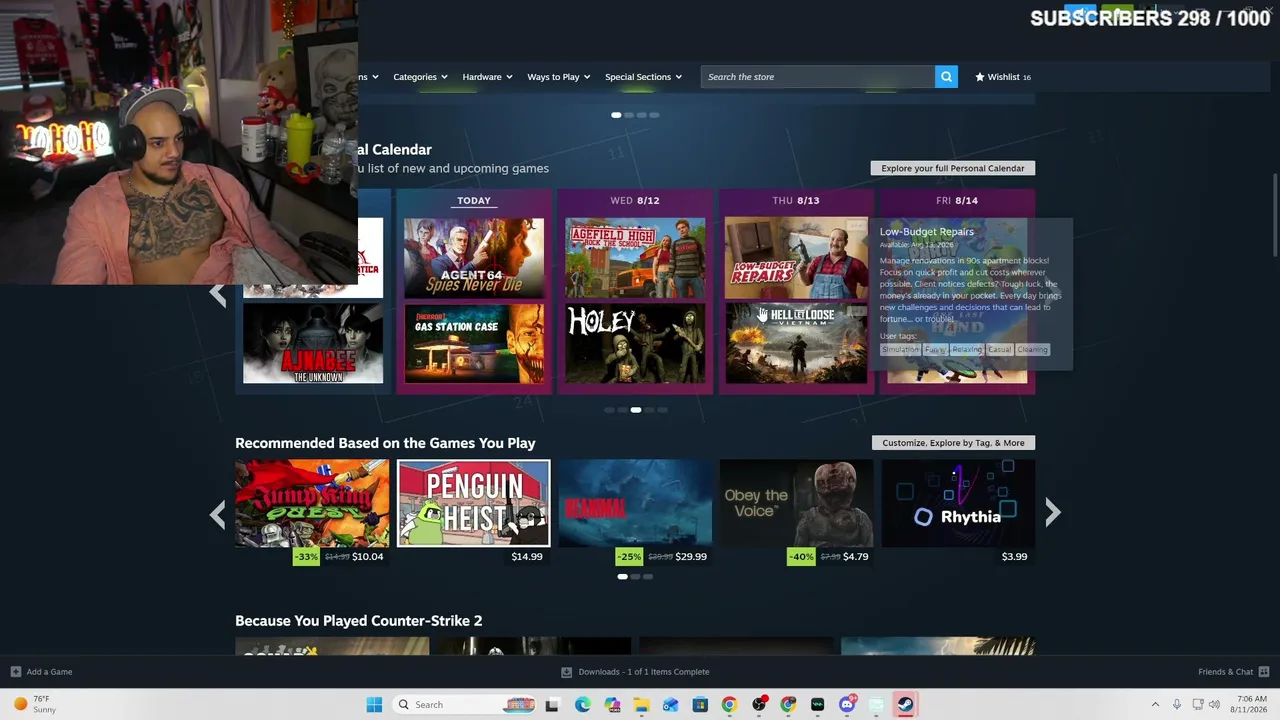This screenshot has height=720, width=1280.
Task: Open File Explorer from the taskbar
Action: click(x=641, y=705)
